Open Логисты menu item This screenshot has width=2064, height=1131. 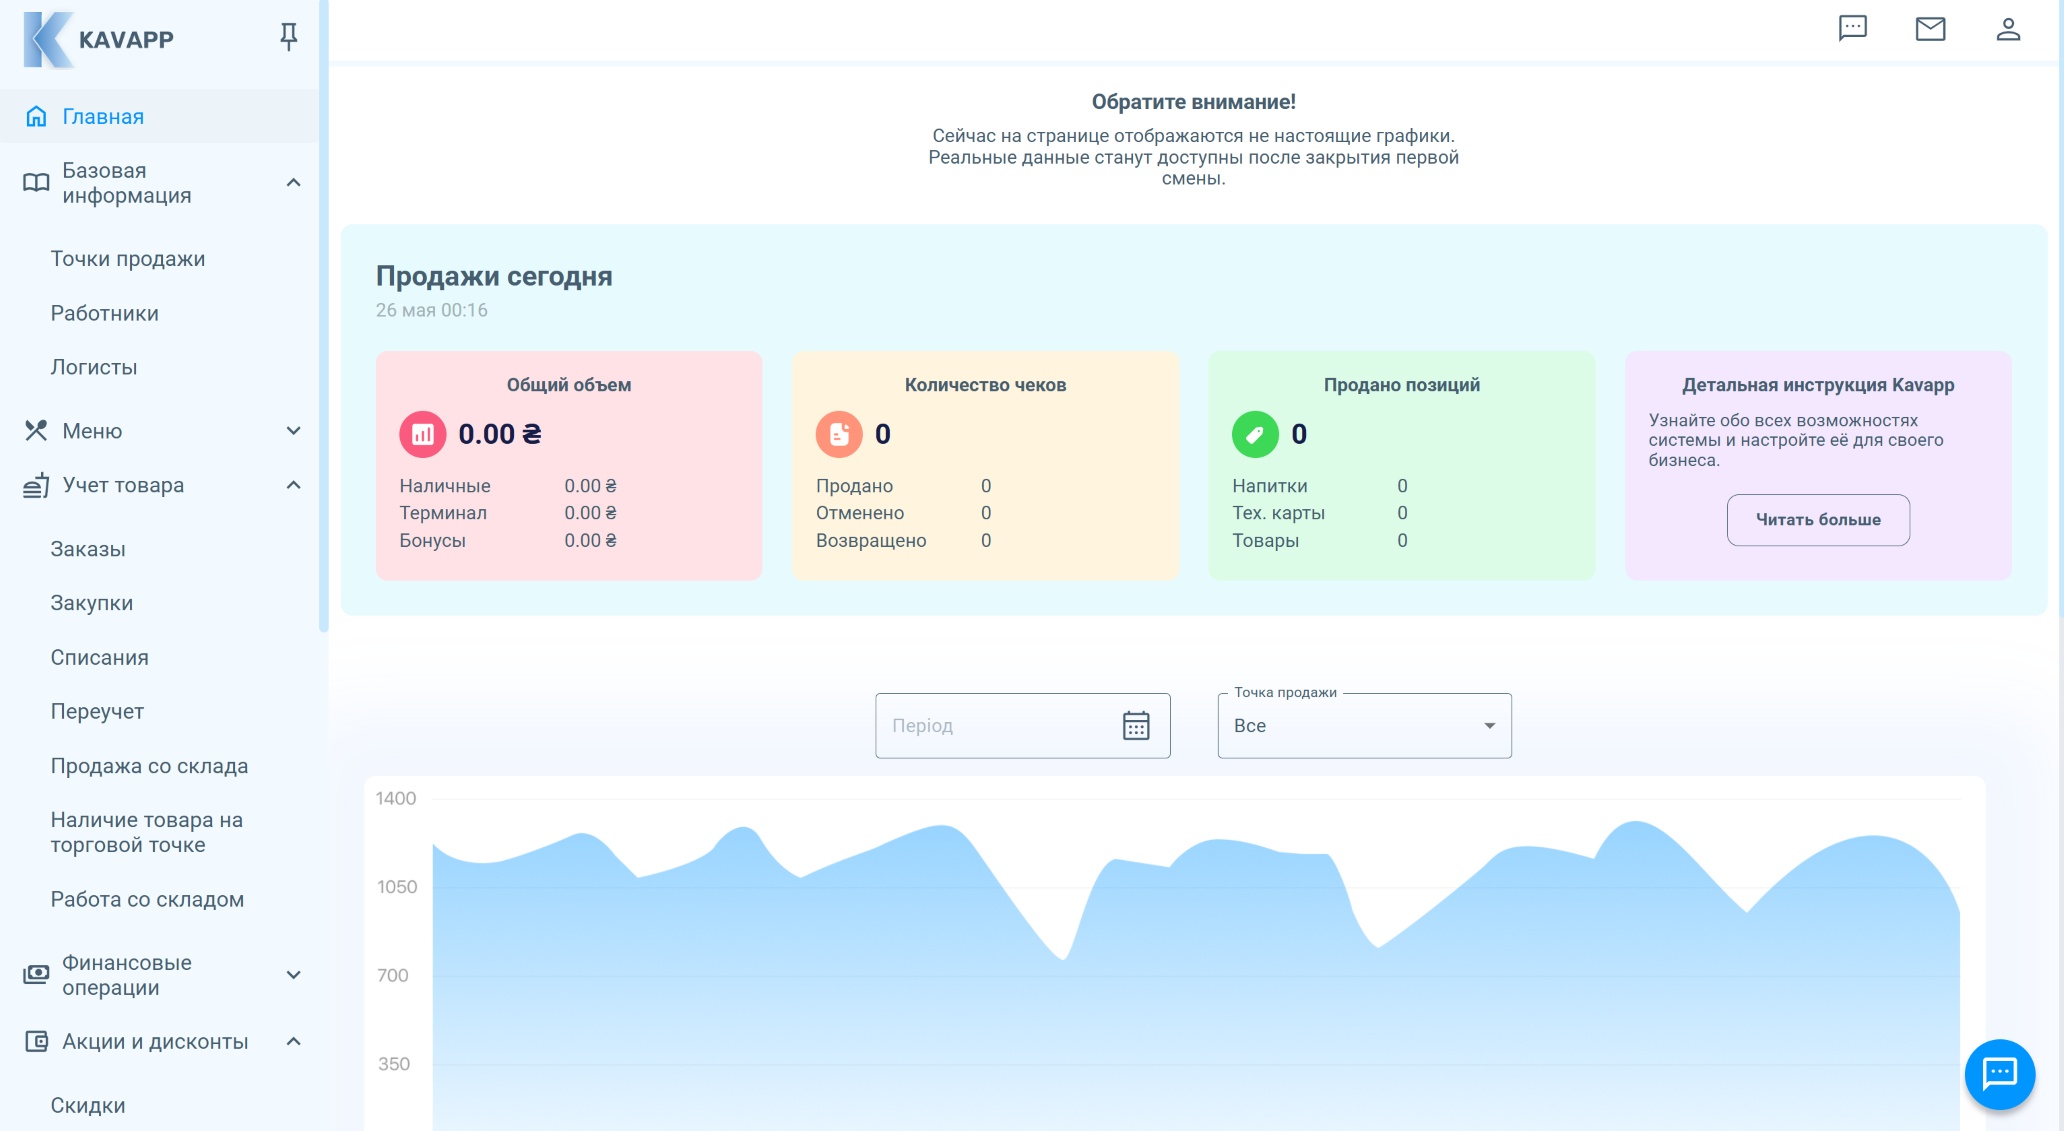point(94,367)
